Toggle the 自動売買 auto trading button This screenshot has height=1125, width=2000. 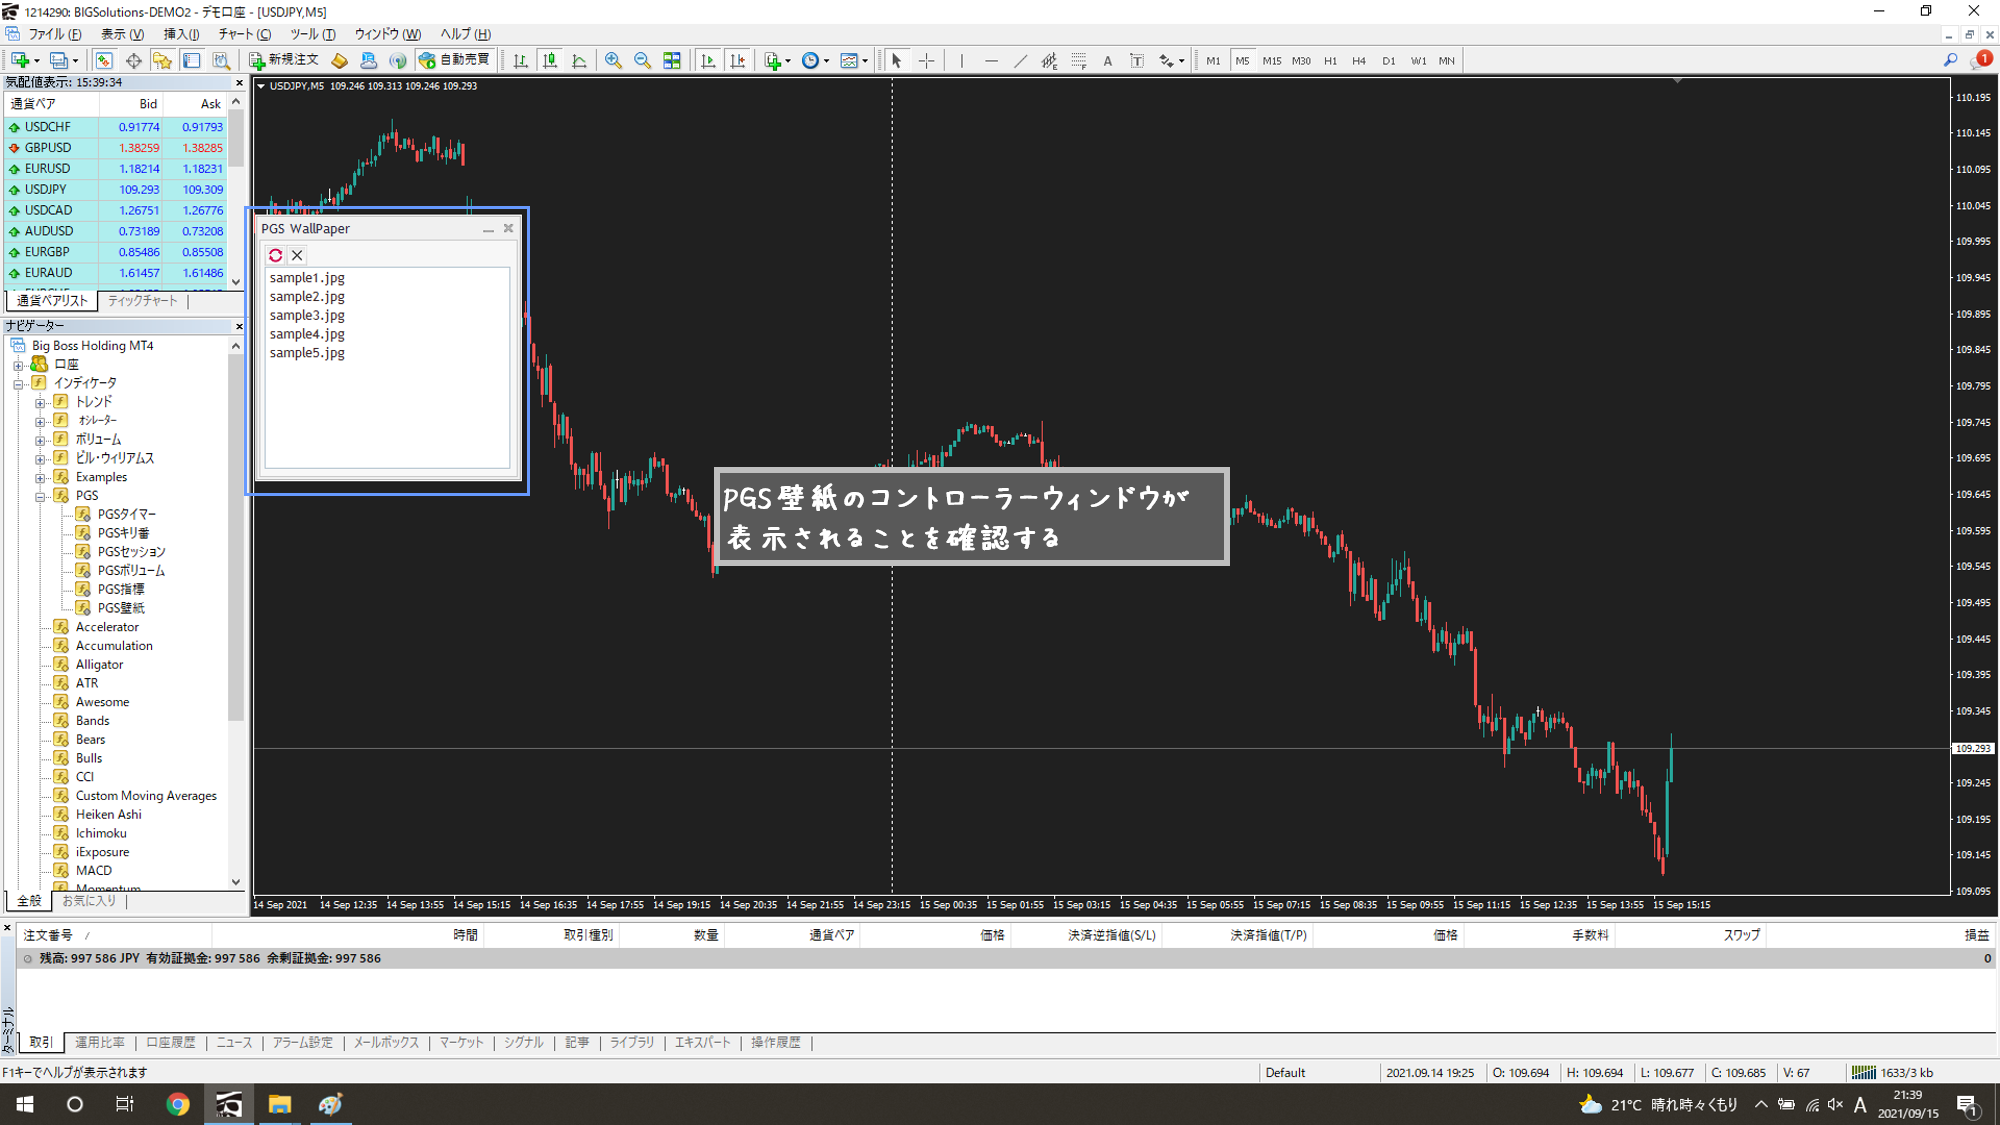click(x=455, y=60)
